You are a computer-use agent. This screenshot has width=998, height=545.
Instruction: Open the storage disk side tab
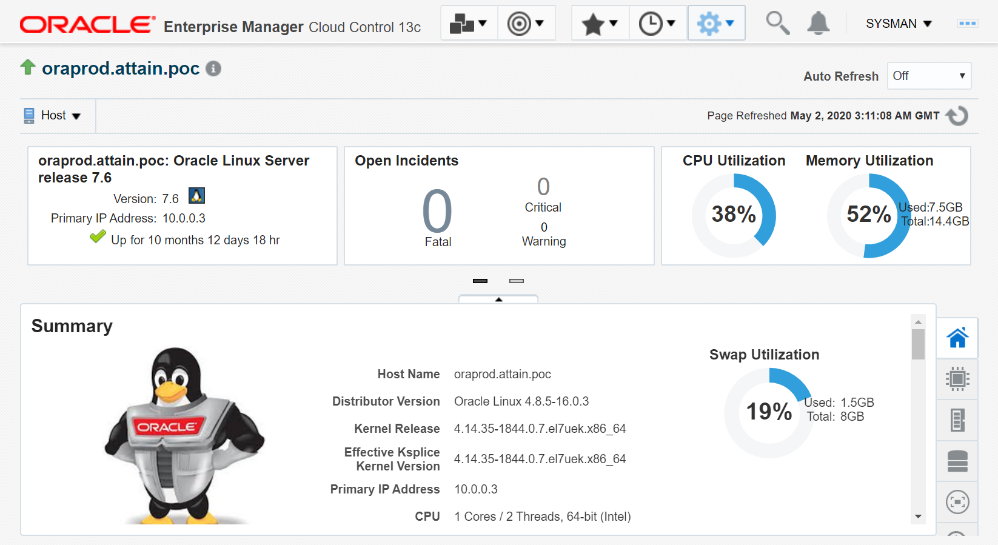click(957, 461)
